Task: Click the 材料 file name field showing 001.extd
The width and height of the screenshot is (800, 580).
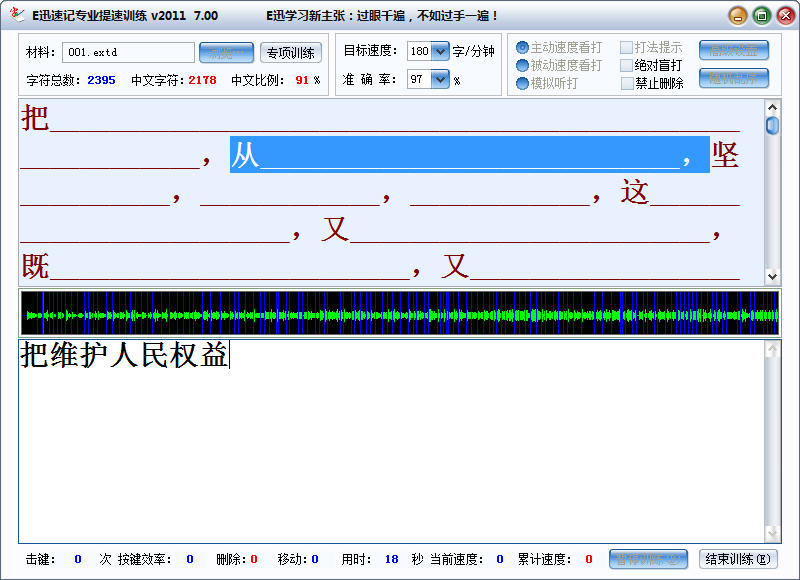Action: point(128,52)
